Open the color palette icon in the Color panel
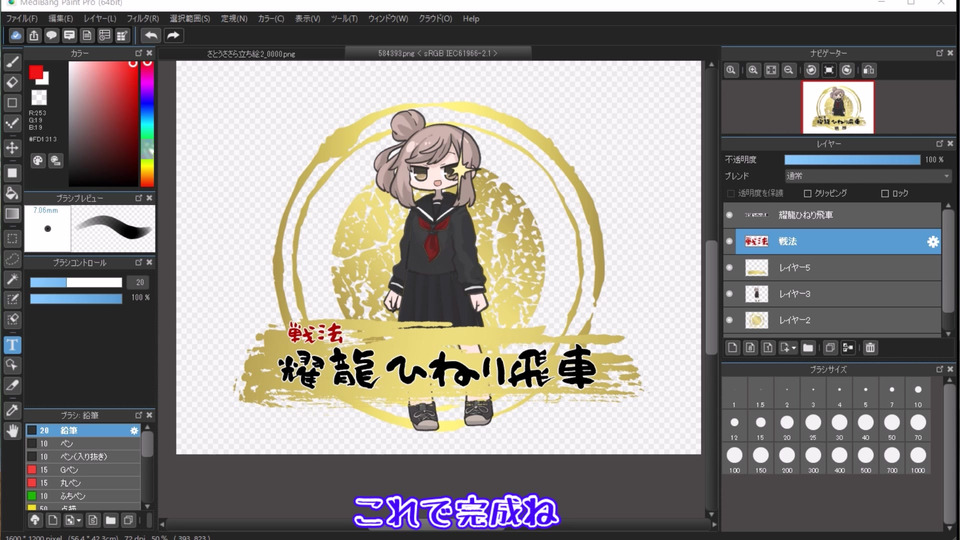The image size is (960, 540). [38, 160]
